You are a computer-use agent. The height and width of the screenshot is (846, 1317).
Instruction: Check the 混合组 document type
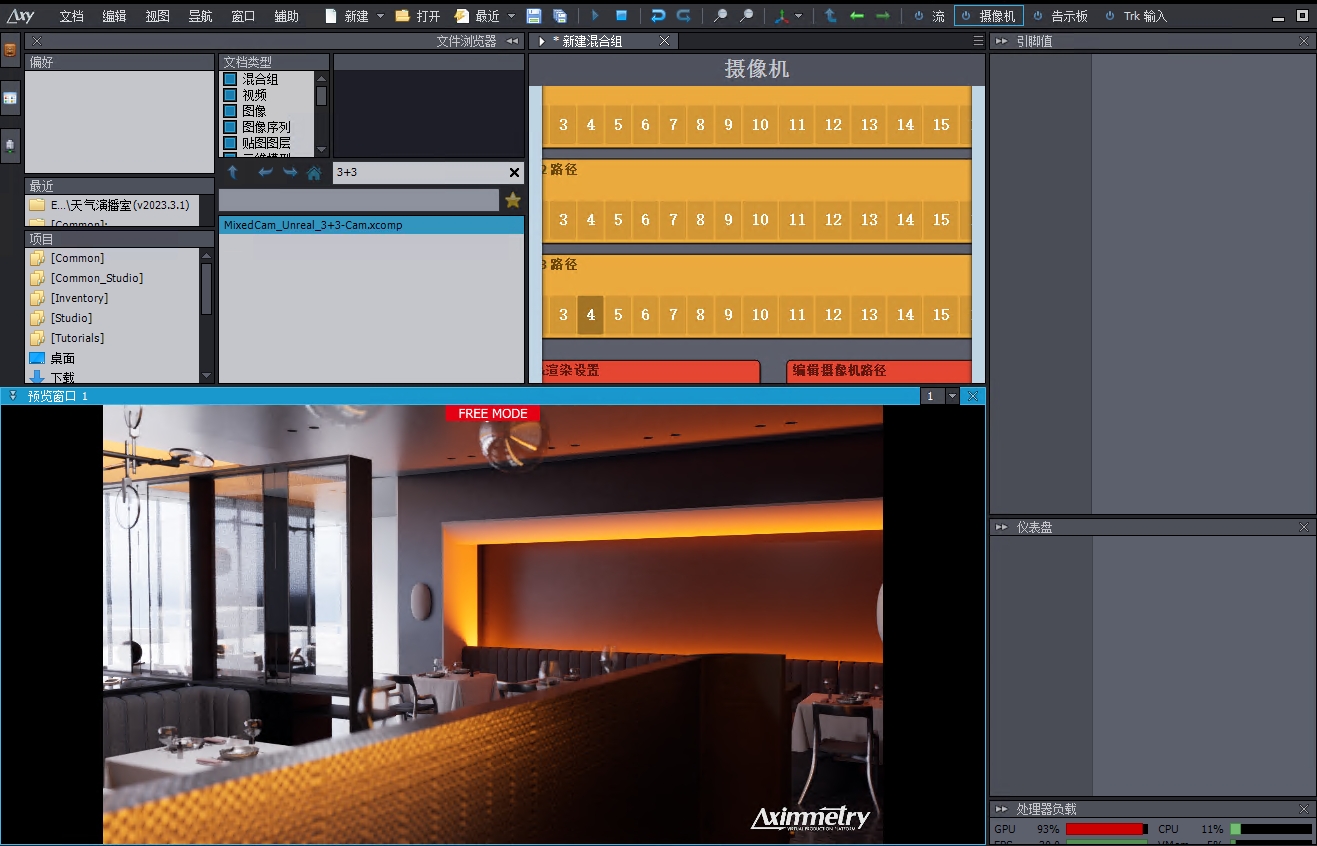(230, 79)
